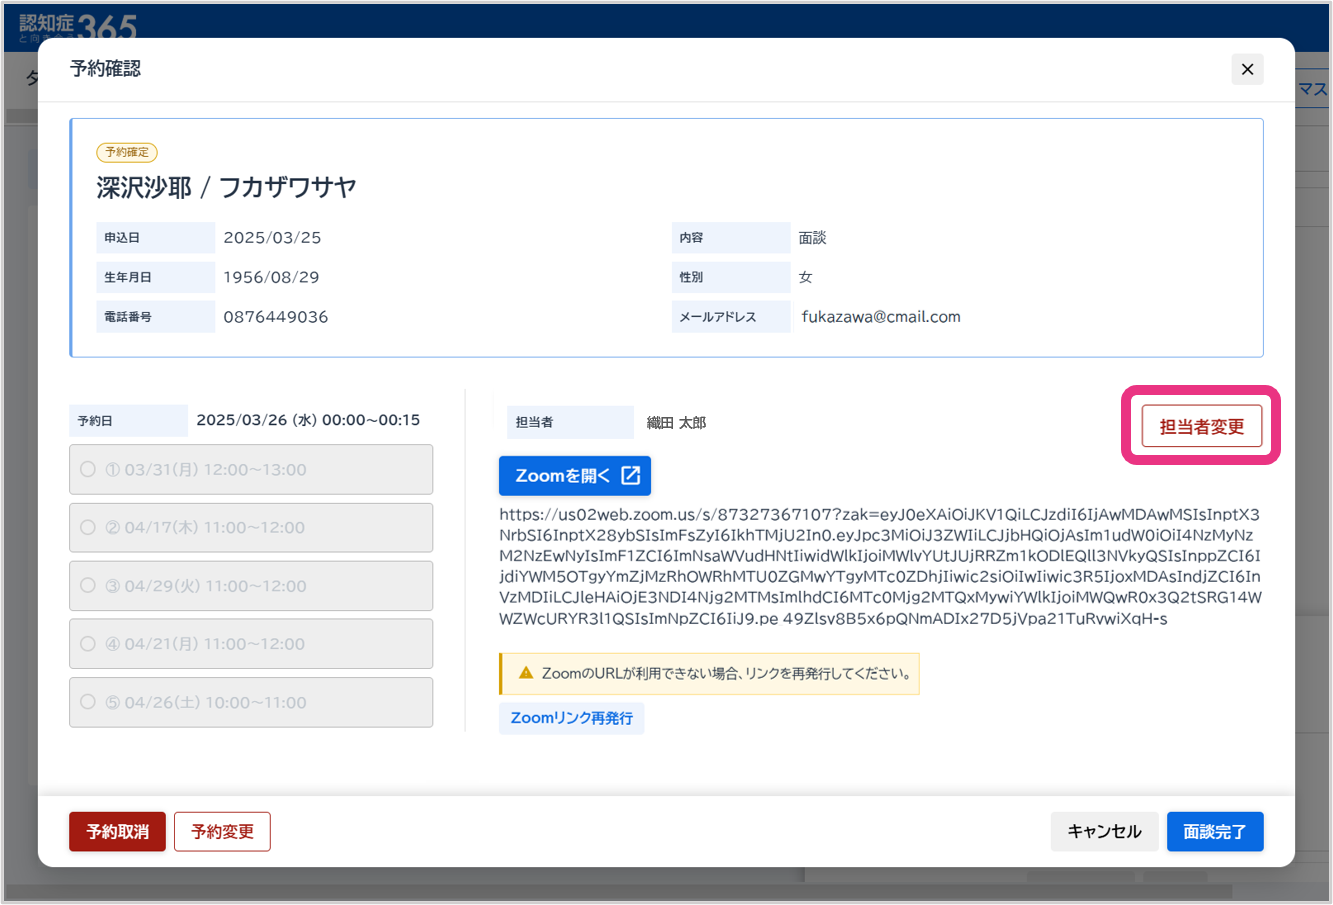Select radio option ③ 04/29(火) 11:00~12:00
The height and width of the screenshot is (905, 1333).
coord(88,585)
